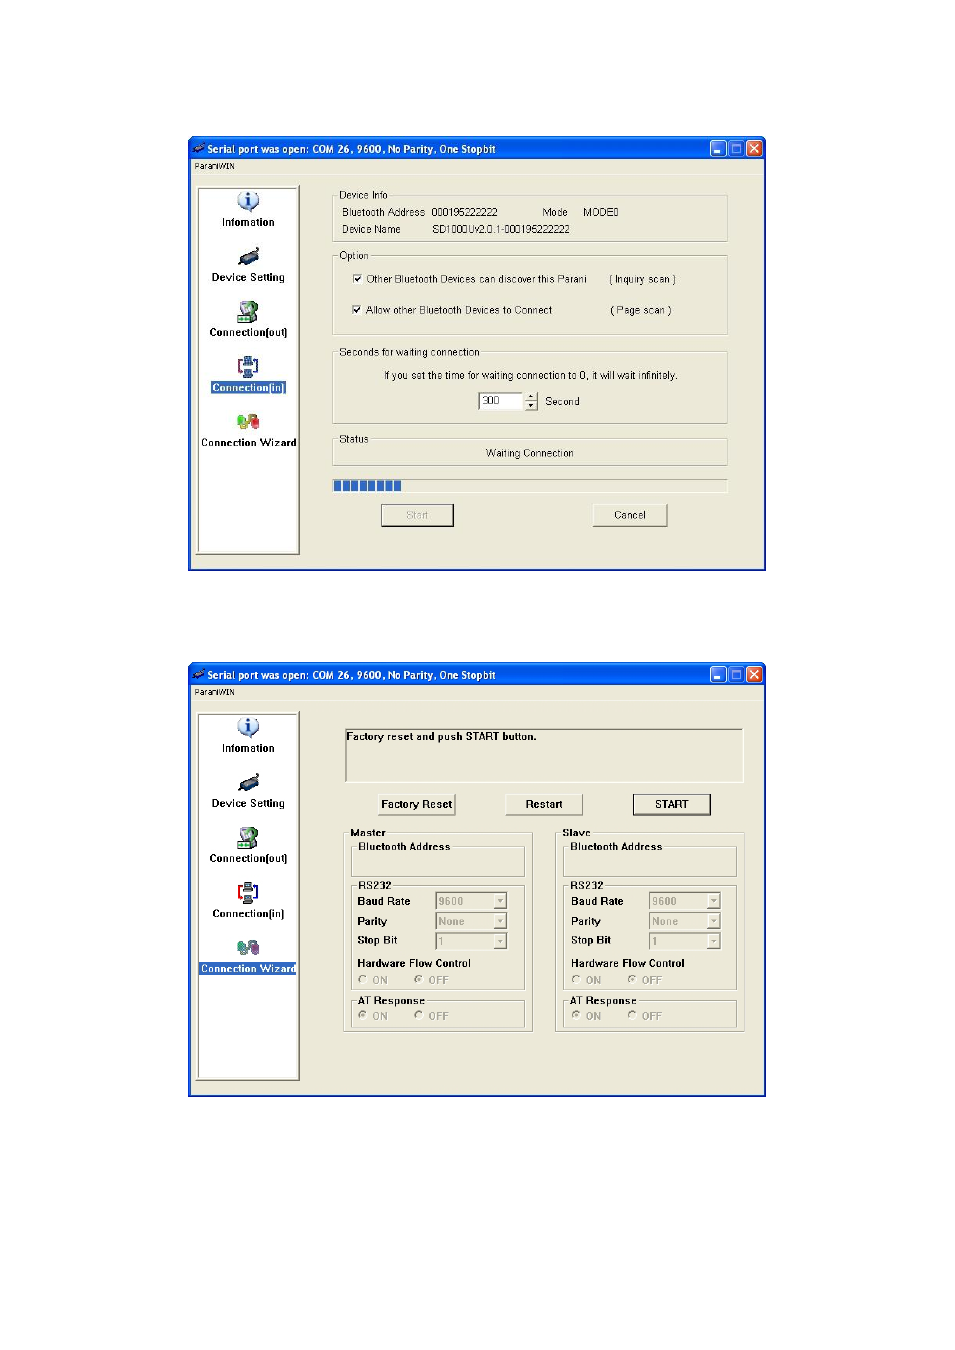Select Device Setting label in upper window

click(x=248, y=277)
